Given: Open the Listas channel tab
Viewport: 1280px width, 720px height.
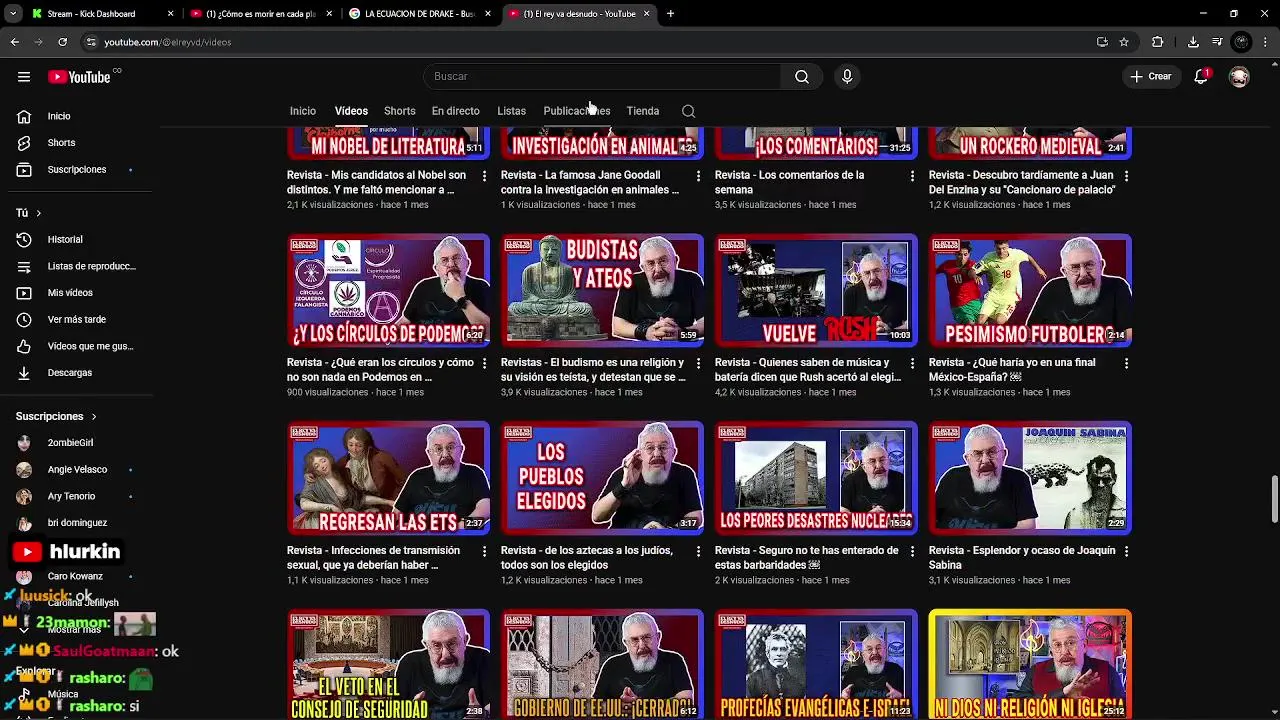Looking at the screenshot, I should pyautogui.click(x=511, y=111).
